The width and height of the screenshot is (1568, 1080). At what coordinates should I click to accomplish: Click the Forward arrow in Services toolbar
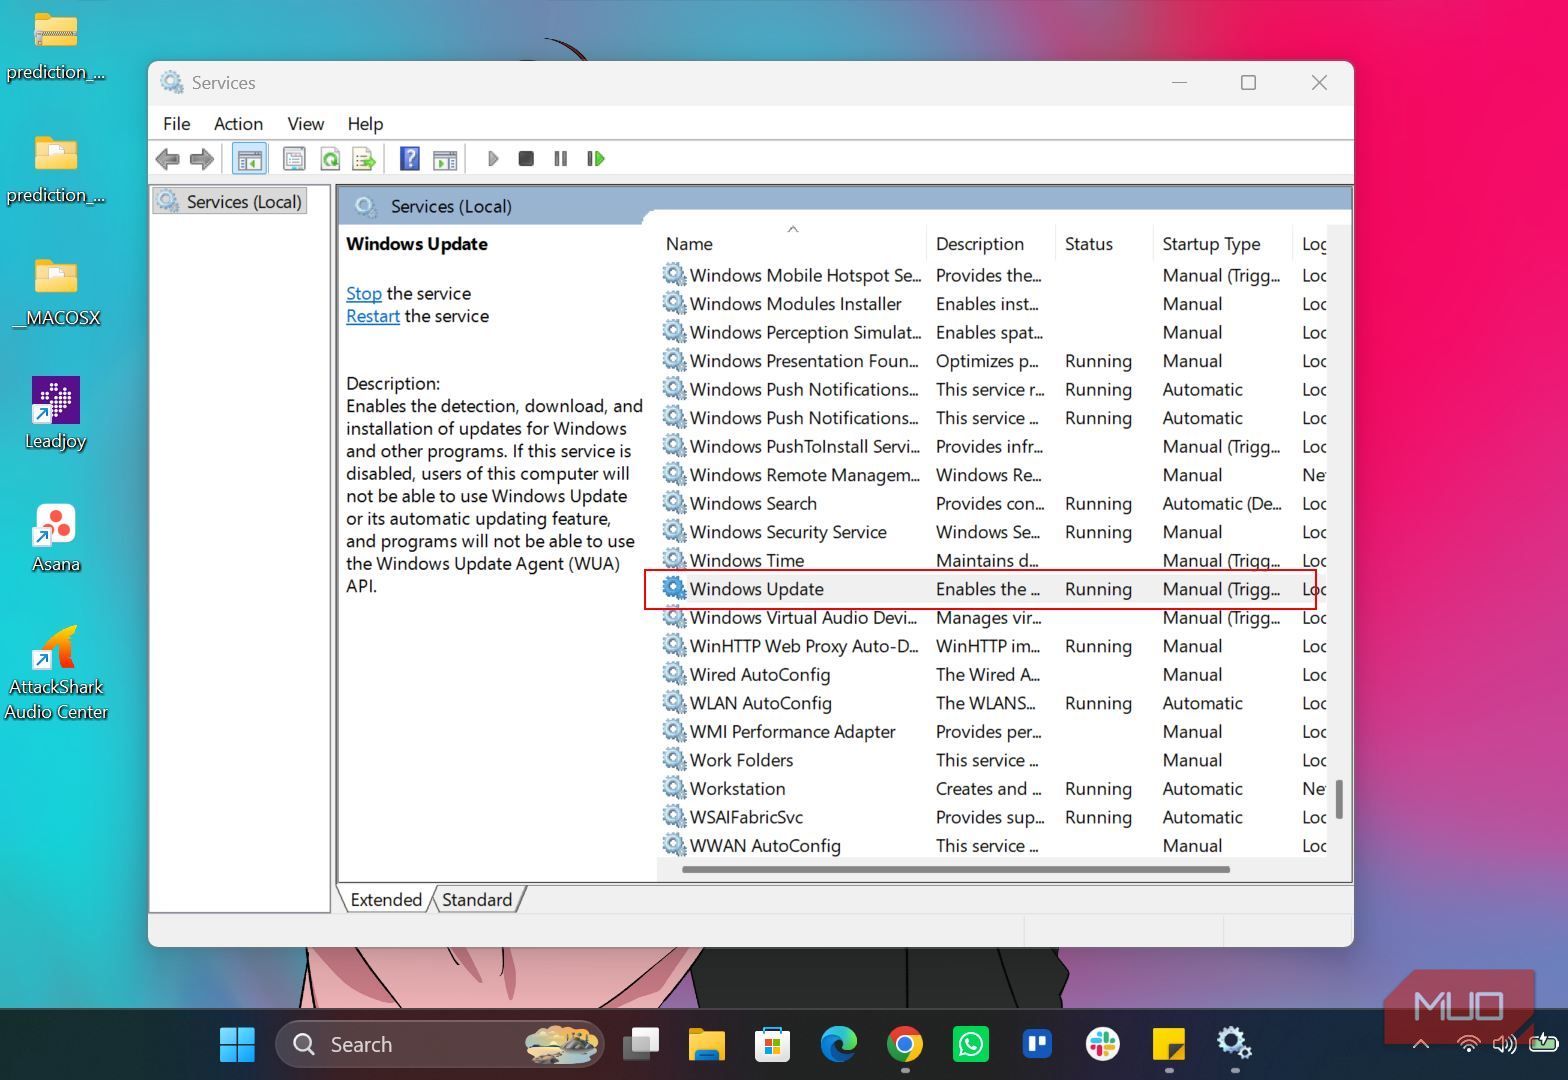(202, 158)
